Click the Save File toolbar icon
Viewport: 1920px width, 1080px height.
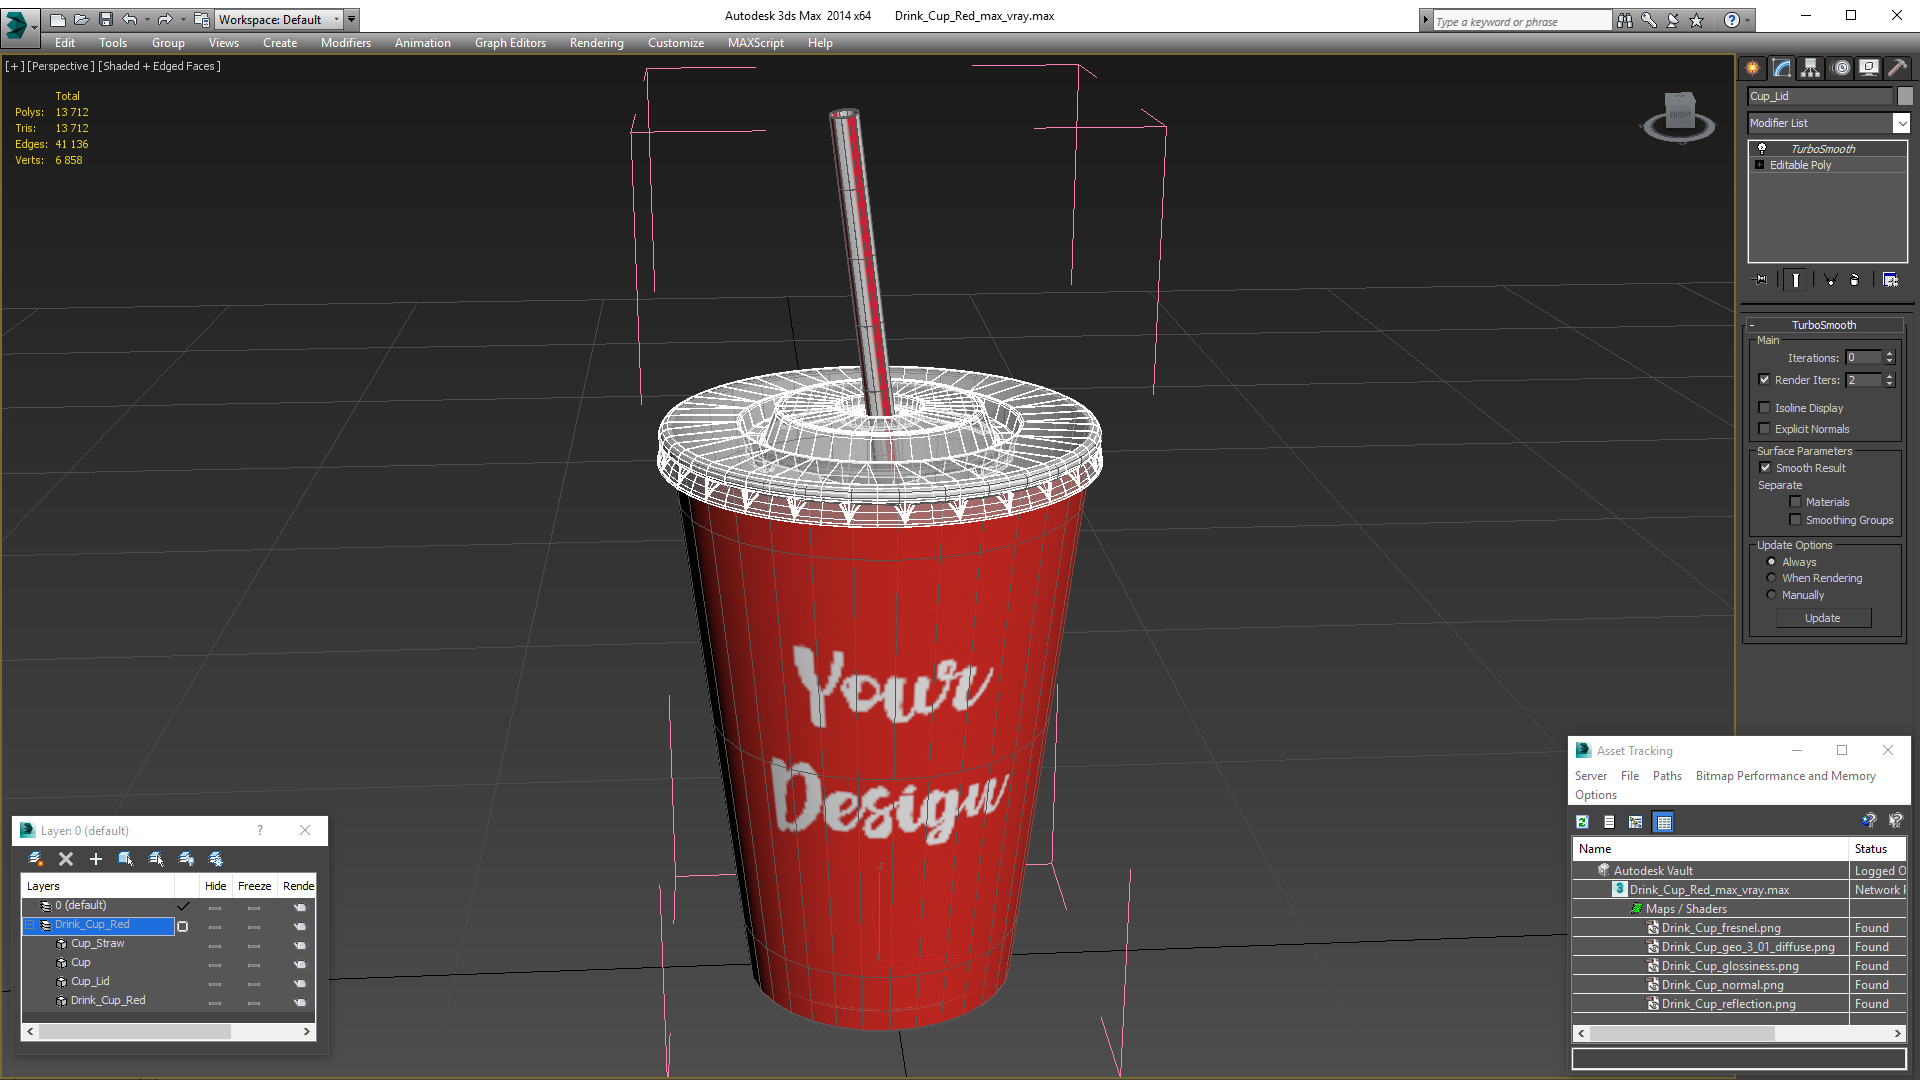click(105, 19)
